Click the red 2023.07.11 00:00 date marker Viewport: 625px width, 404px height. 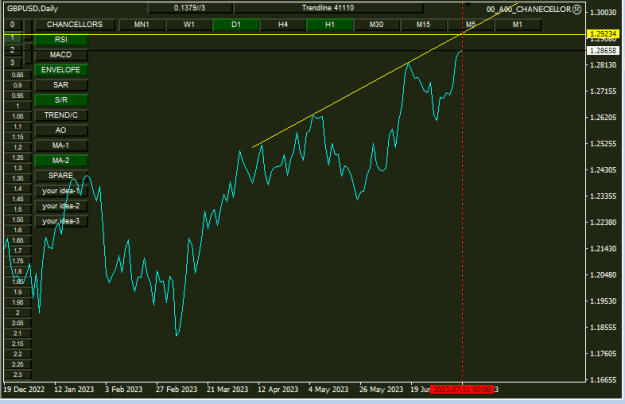[x=462, y=389]
